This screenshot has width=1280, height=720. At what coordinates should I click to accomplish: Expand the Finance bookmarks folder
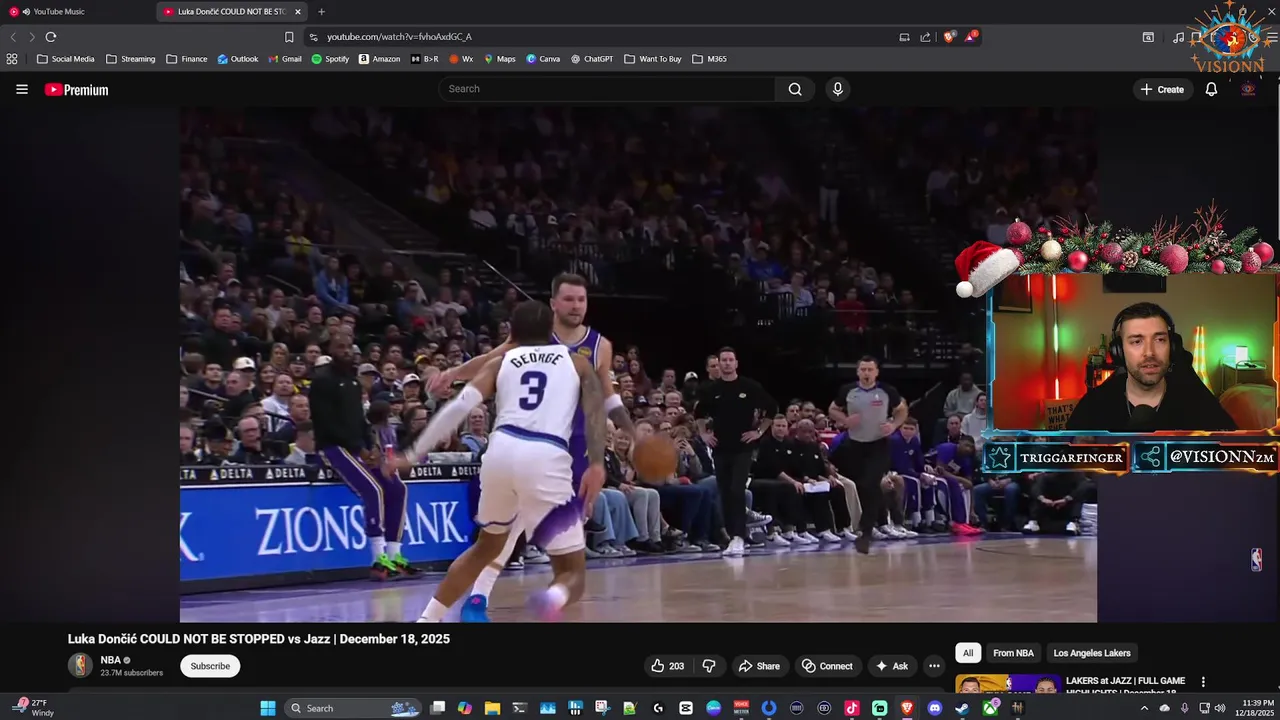[x=187, y=59]
